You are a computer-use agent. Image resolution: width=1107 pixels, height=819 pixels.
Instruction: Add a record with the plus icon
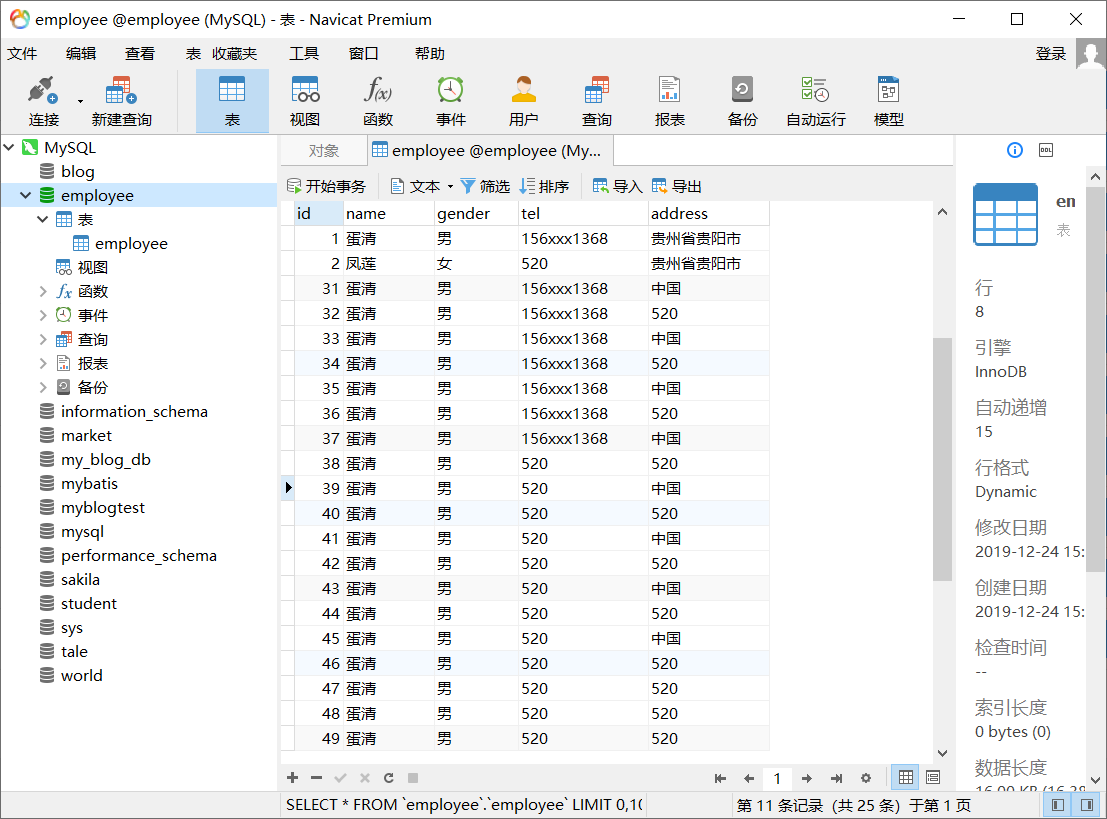point(292,777)
